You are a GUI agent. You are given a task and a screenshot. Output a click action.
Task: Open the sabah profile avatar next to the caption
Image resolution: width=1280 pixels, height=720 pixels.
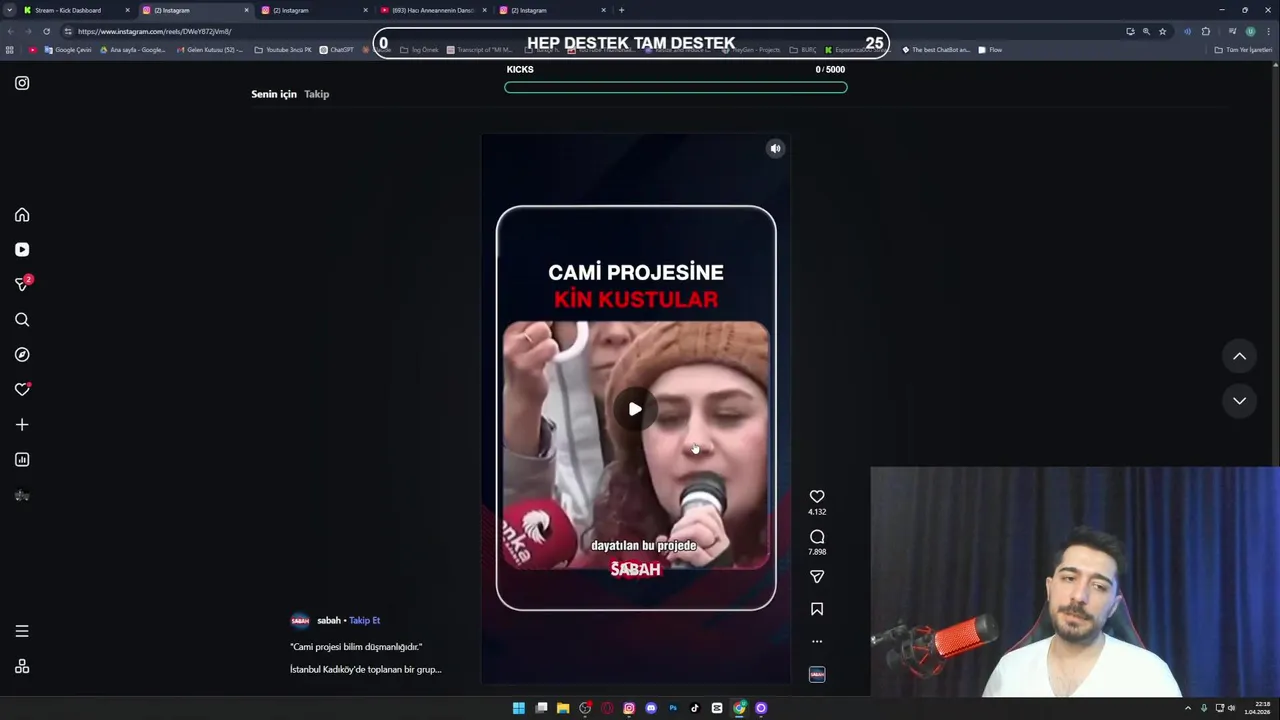click(300, 620)
